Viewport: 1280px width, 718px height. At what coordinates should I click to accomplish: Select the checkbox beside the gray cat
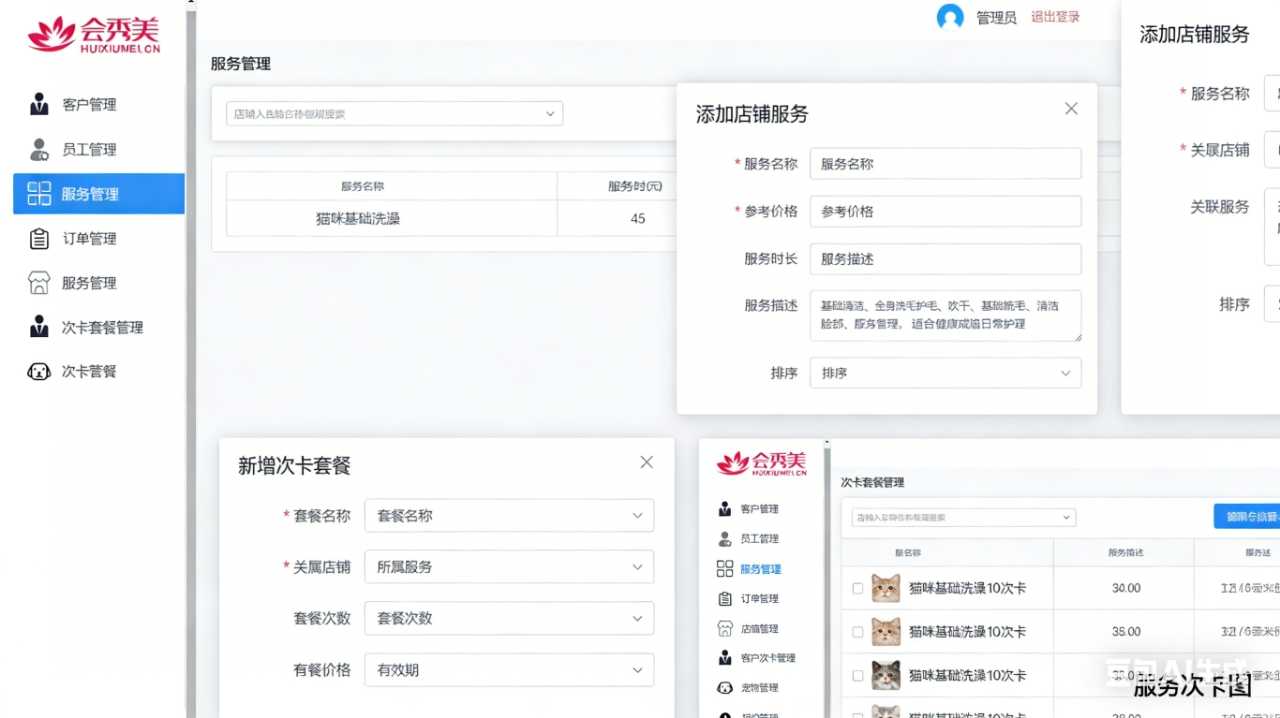[857, 676]
